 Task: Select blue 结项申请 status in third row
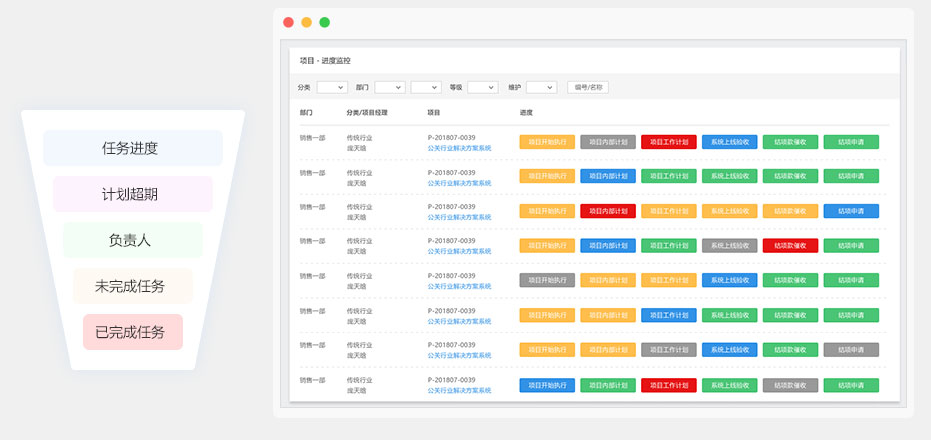851,211
